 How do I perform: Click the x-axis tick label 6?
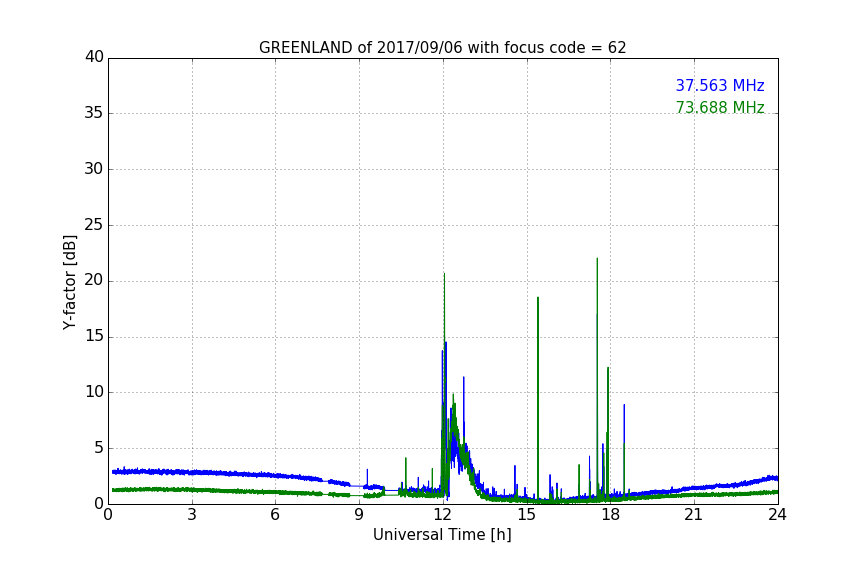(276, 515)
